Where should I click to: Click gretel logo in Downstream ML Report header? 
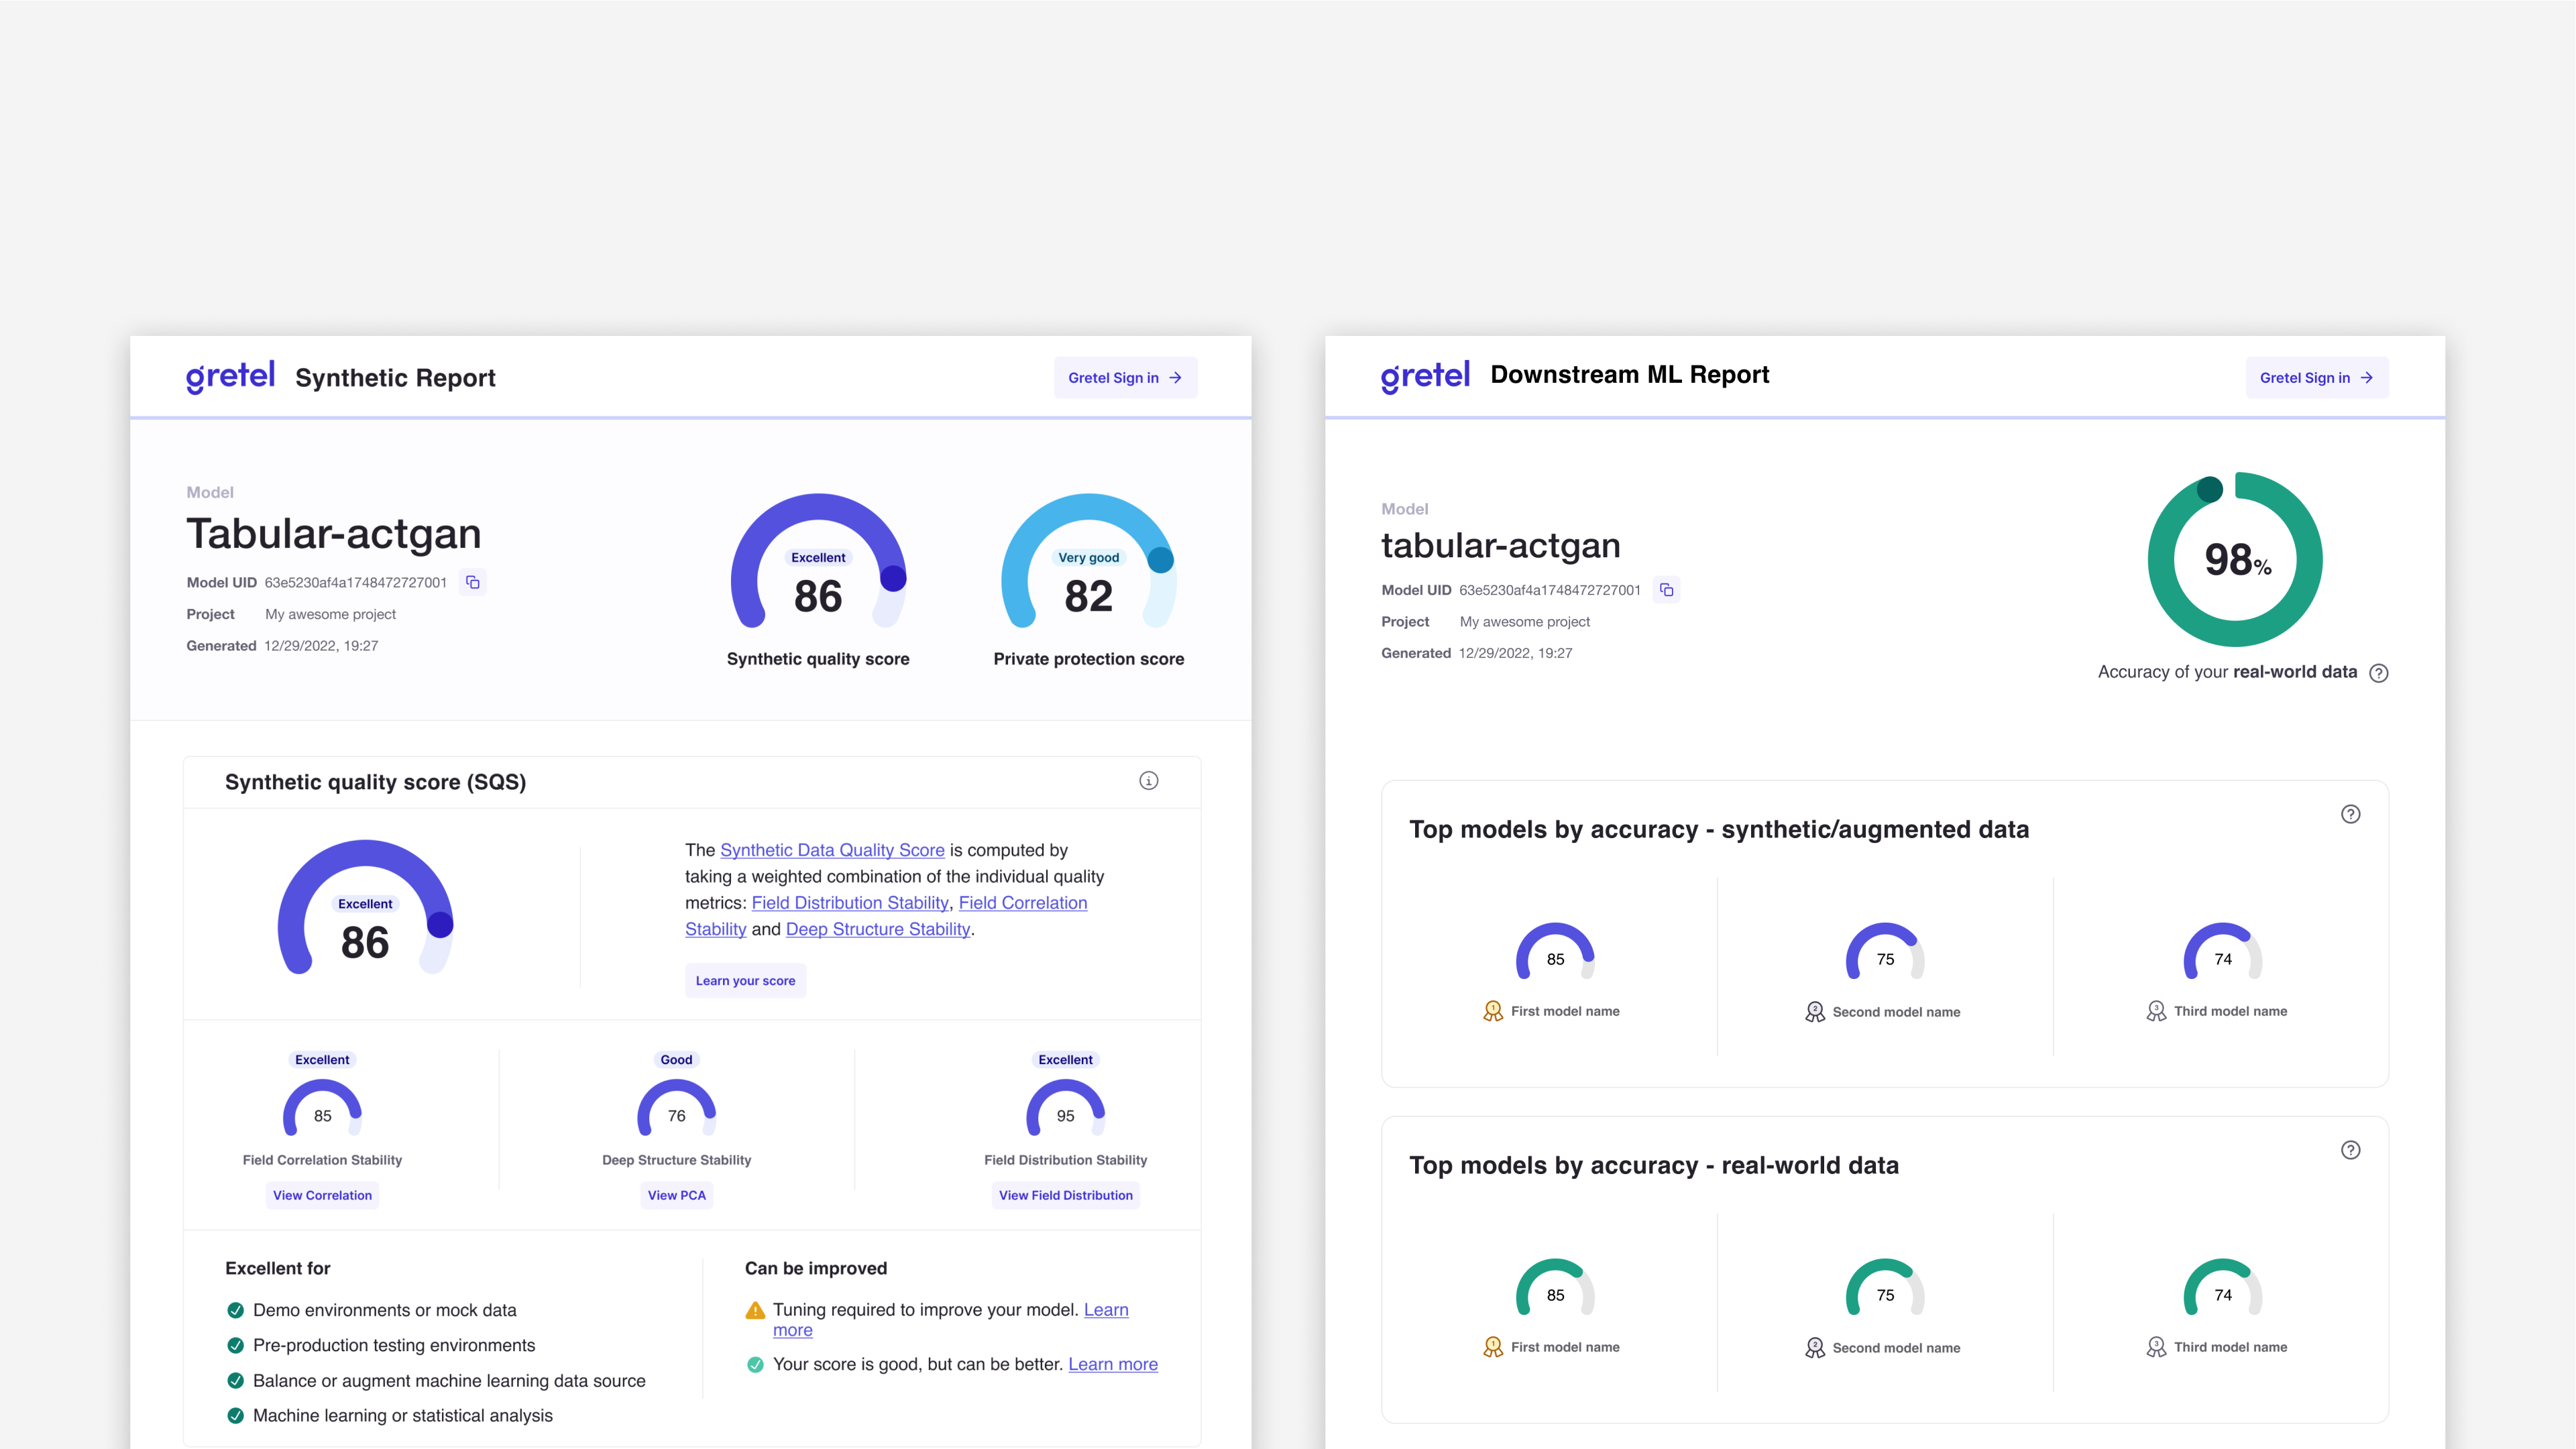click(1425, 377)
